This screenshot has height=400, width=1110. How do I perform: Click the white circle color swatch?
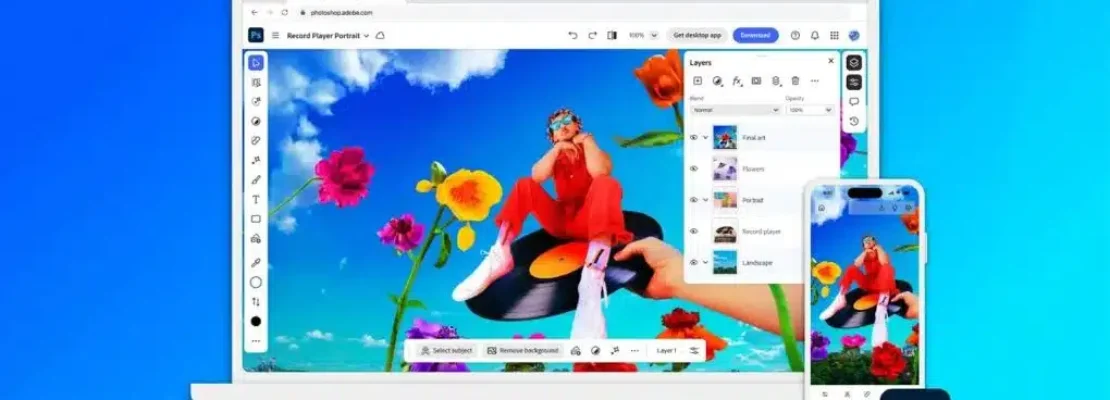pyautogui.click(x=256, y=282)
